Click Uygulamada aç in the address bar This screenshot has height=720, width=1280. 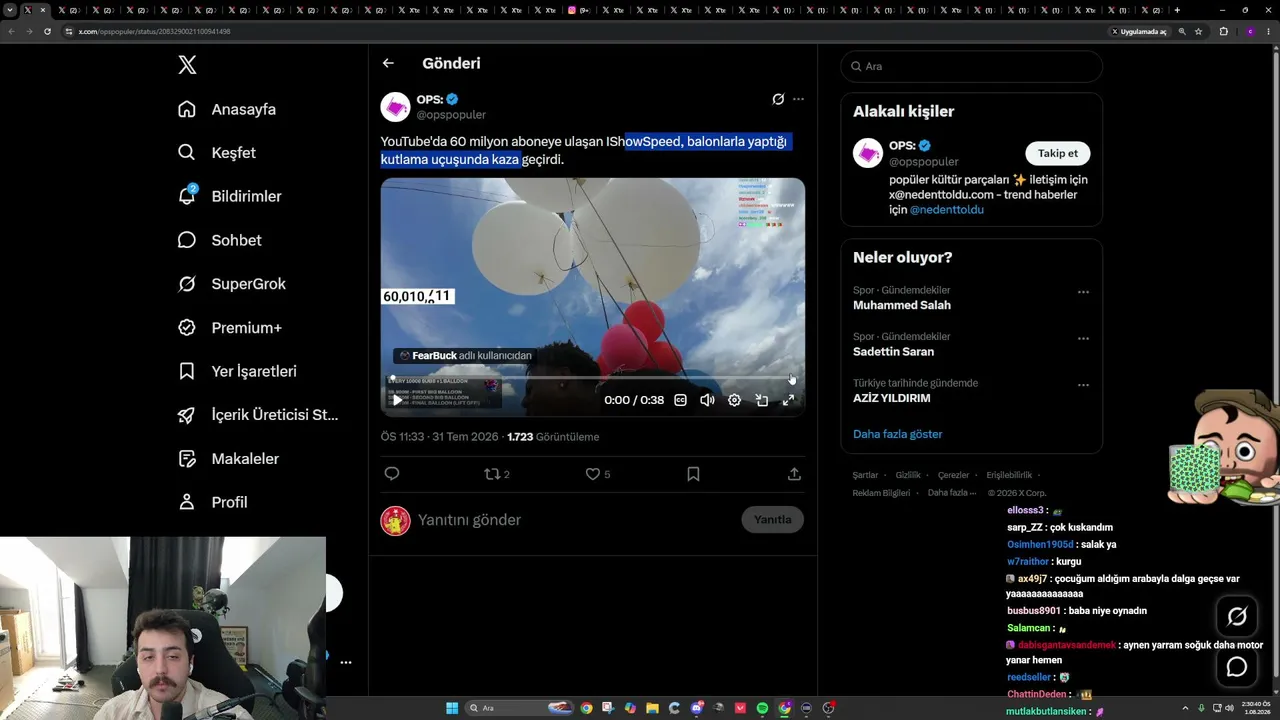pyautogui.click(x=1139, y=31)
